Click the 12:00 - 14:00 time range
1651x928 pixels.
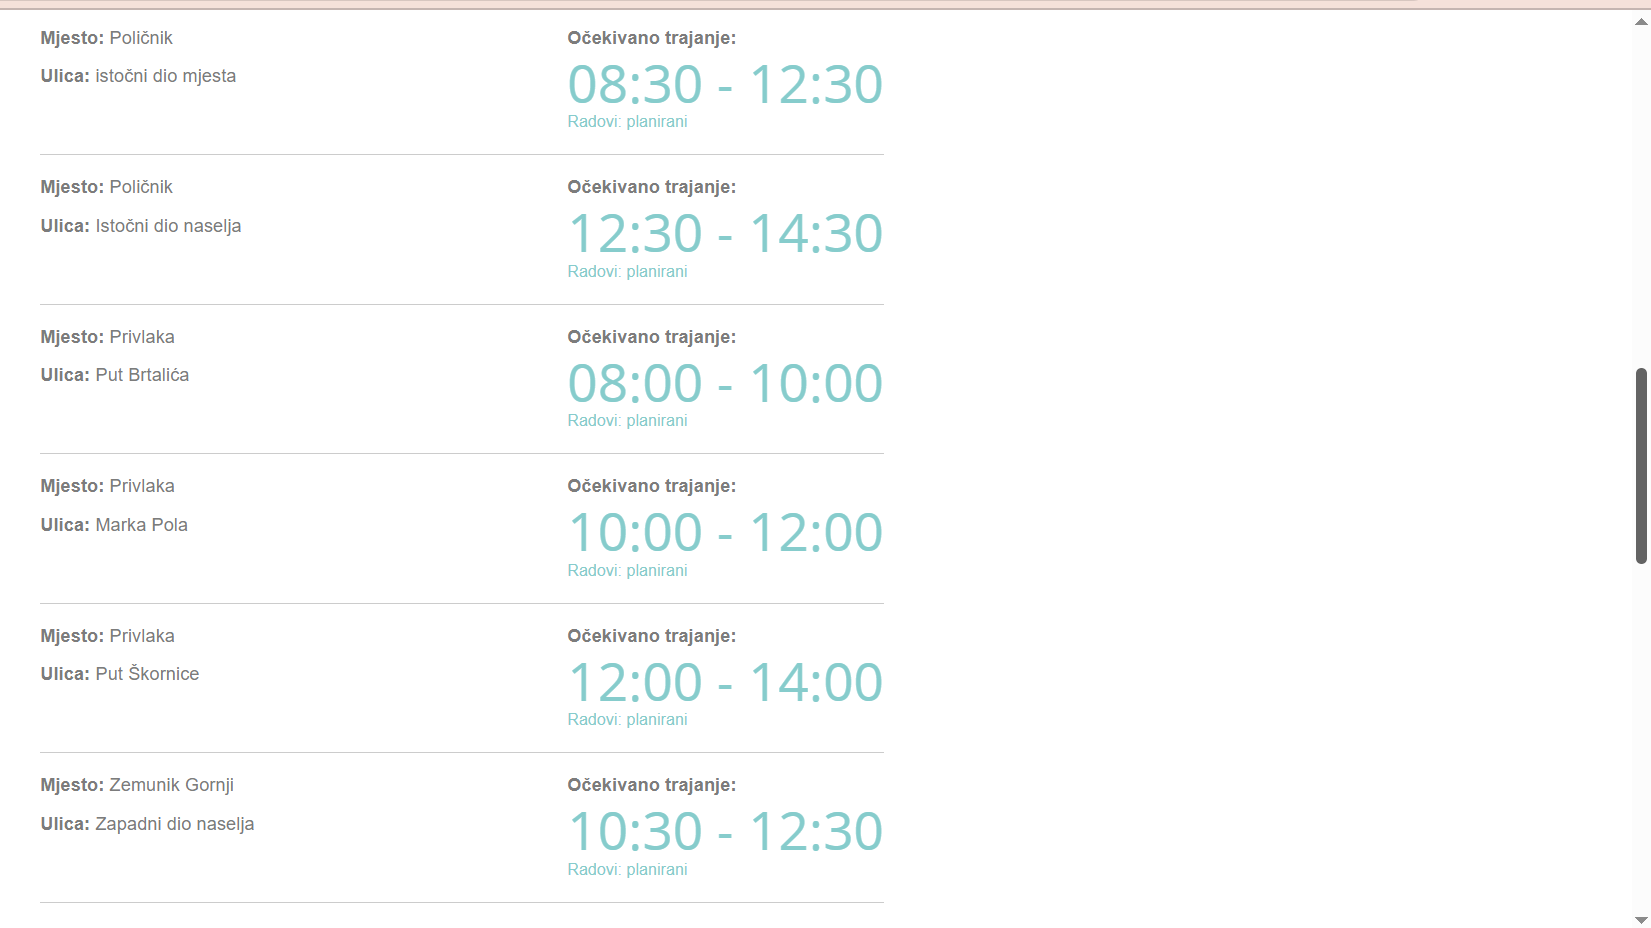725,683
